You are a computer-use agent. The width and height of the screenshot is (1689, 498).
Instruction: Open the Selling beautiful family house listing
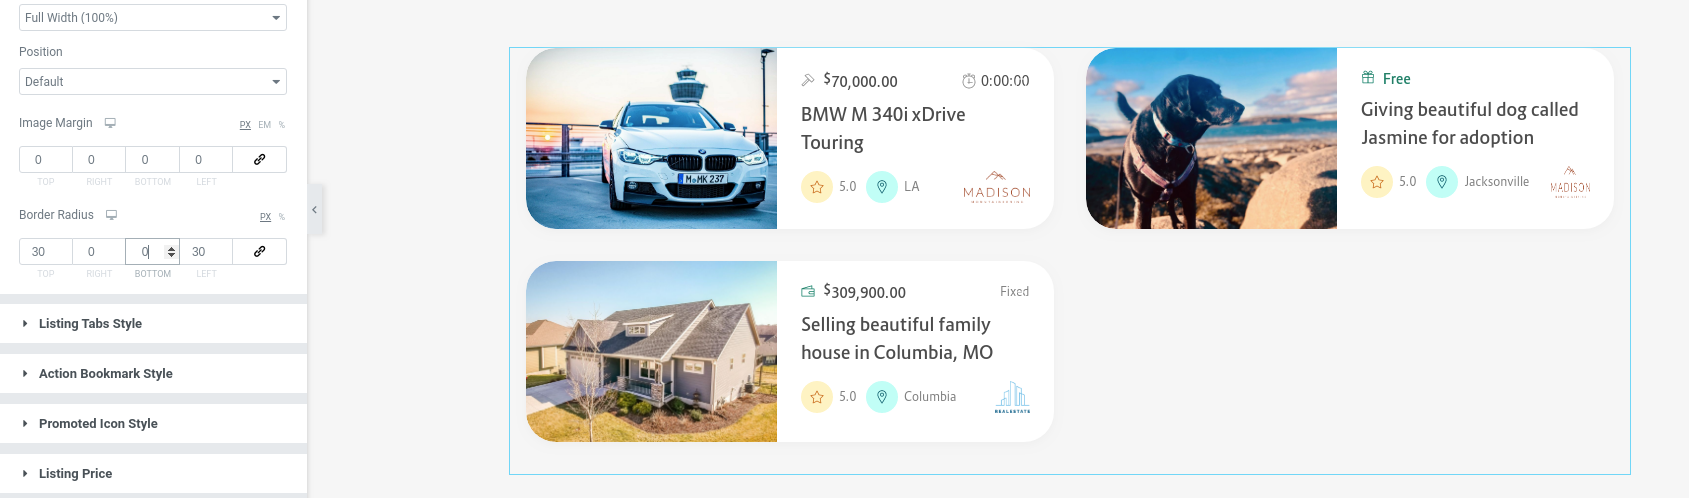[896, 338]
